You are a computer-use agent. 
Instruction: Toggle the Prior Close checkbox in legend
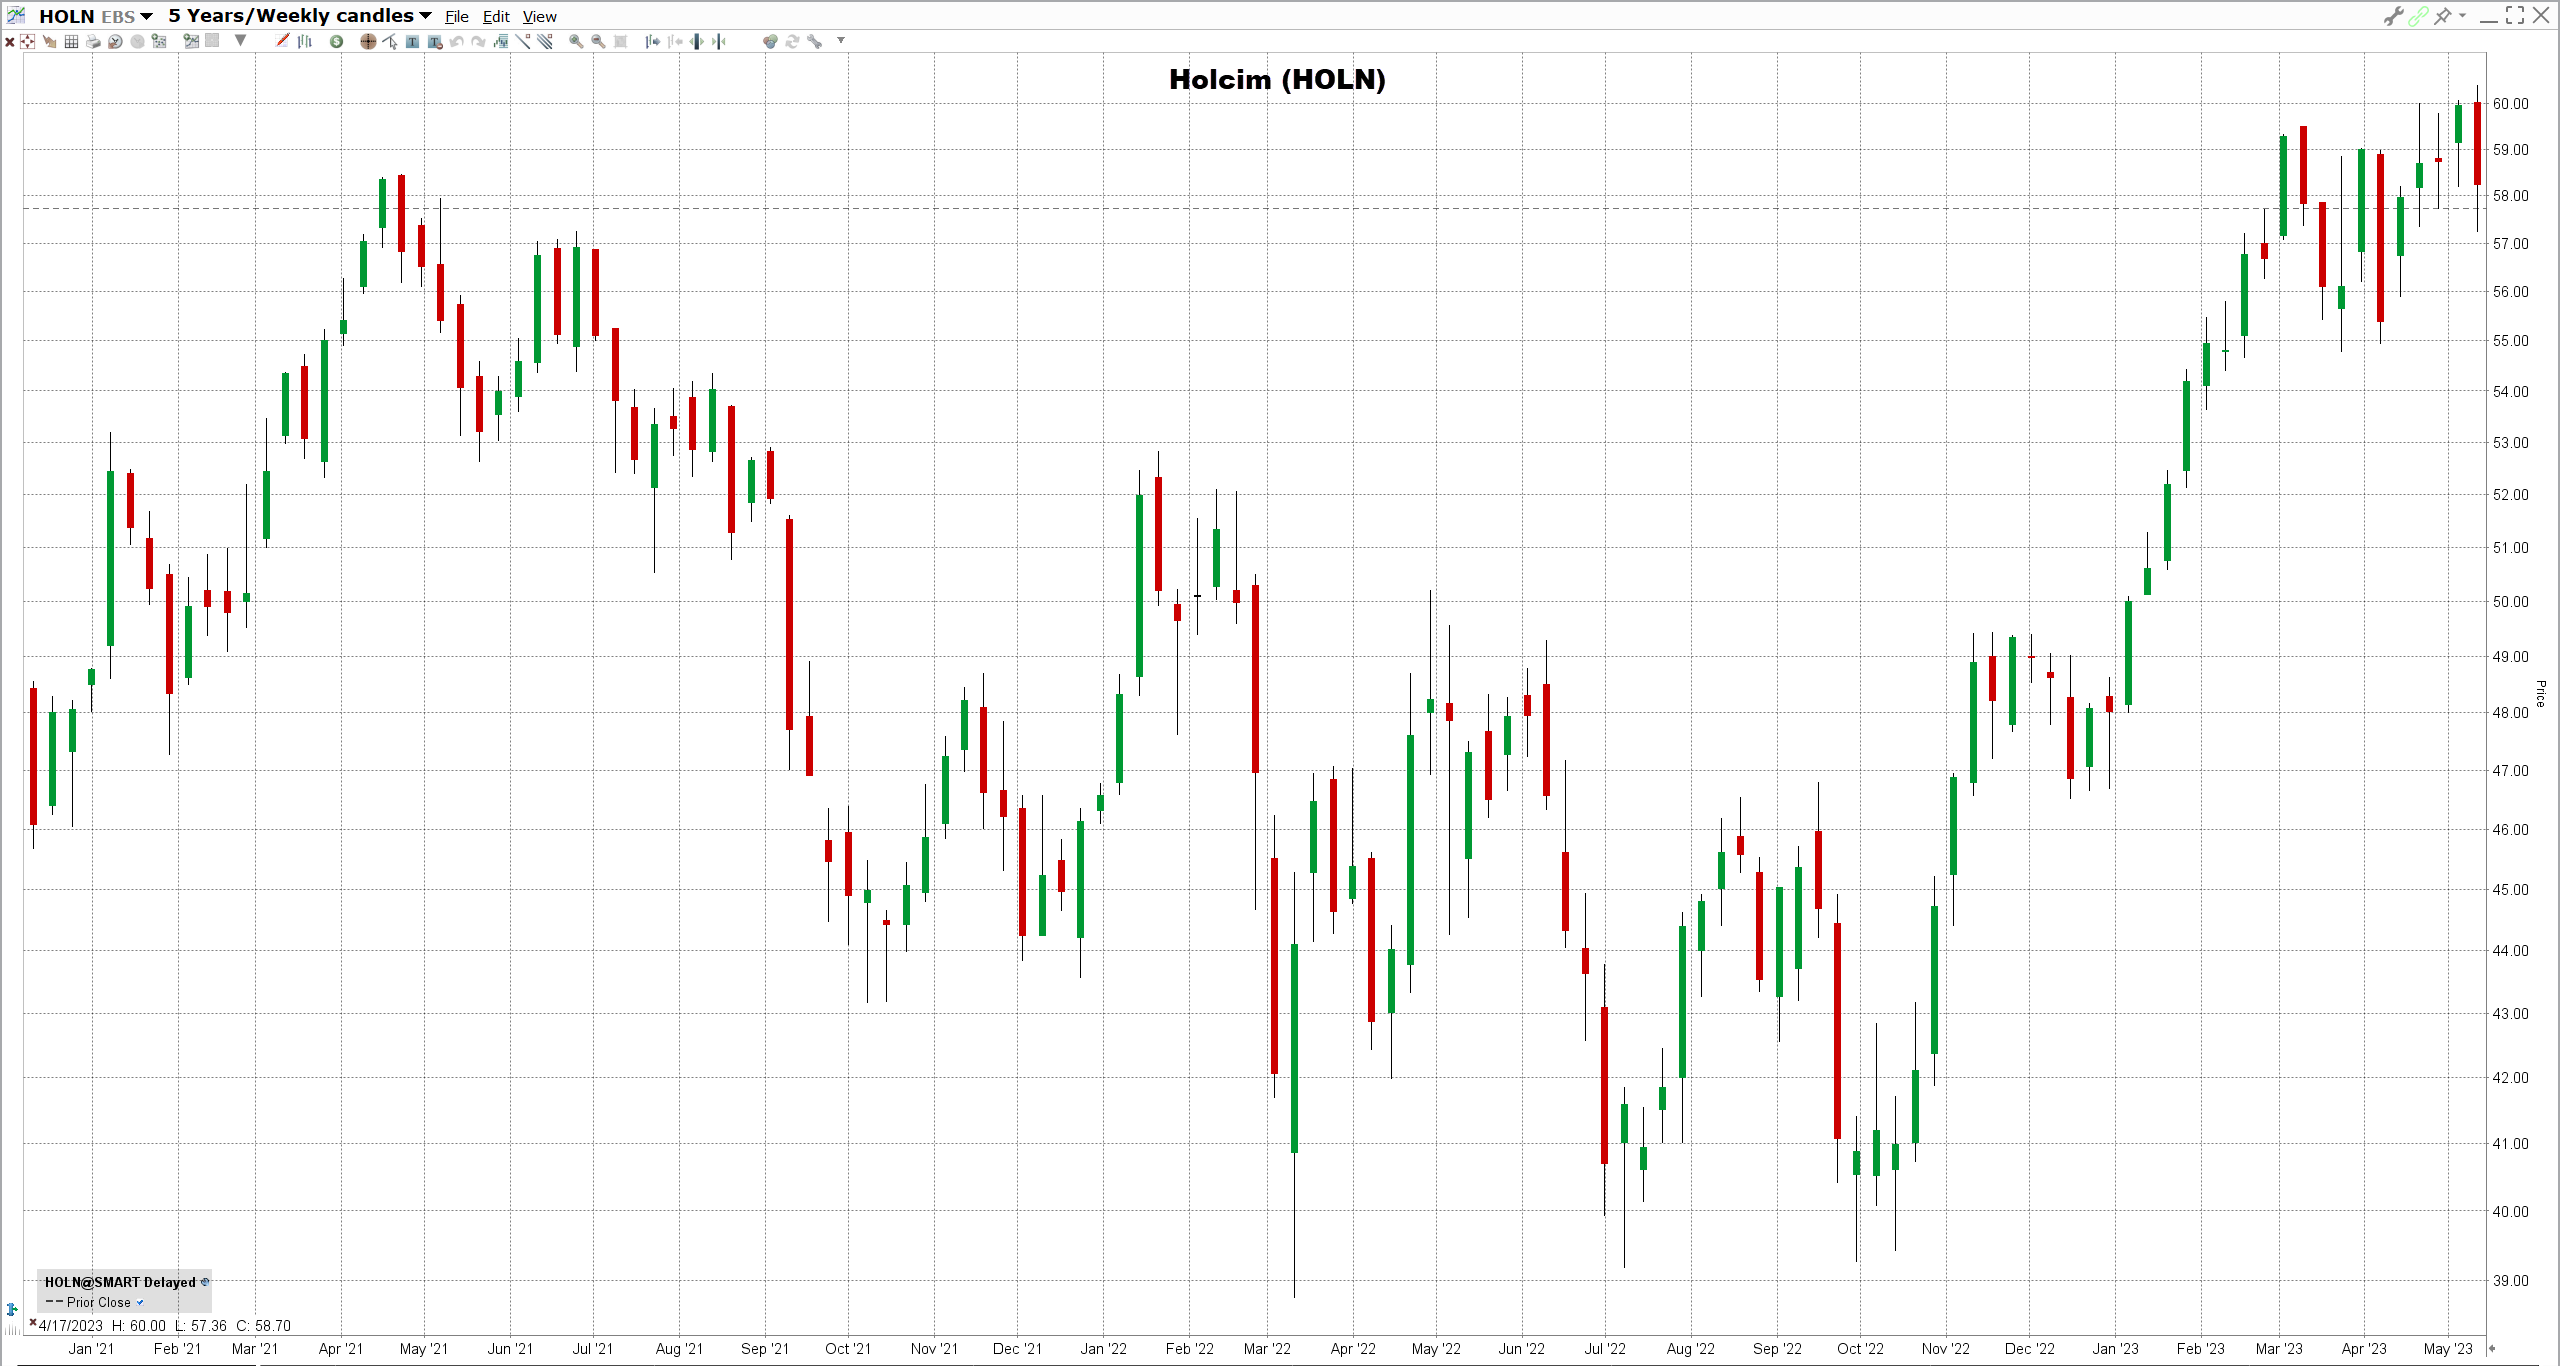tap(140, 1302)
